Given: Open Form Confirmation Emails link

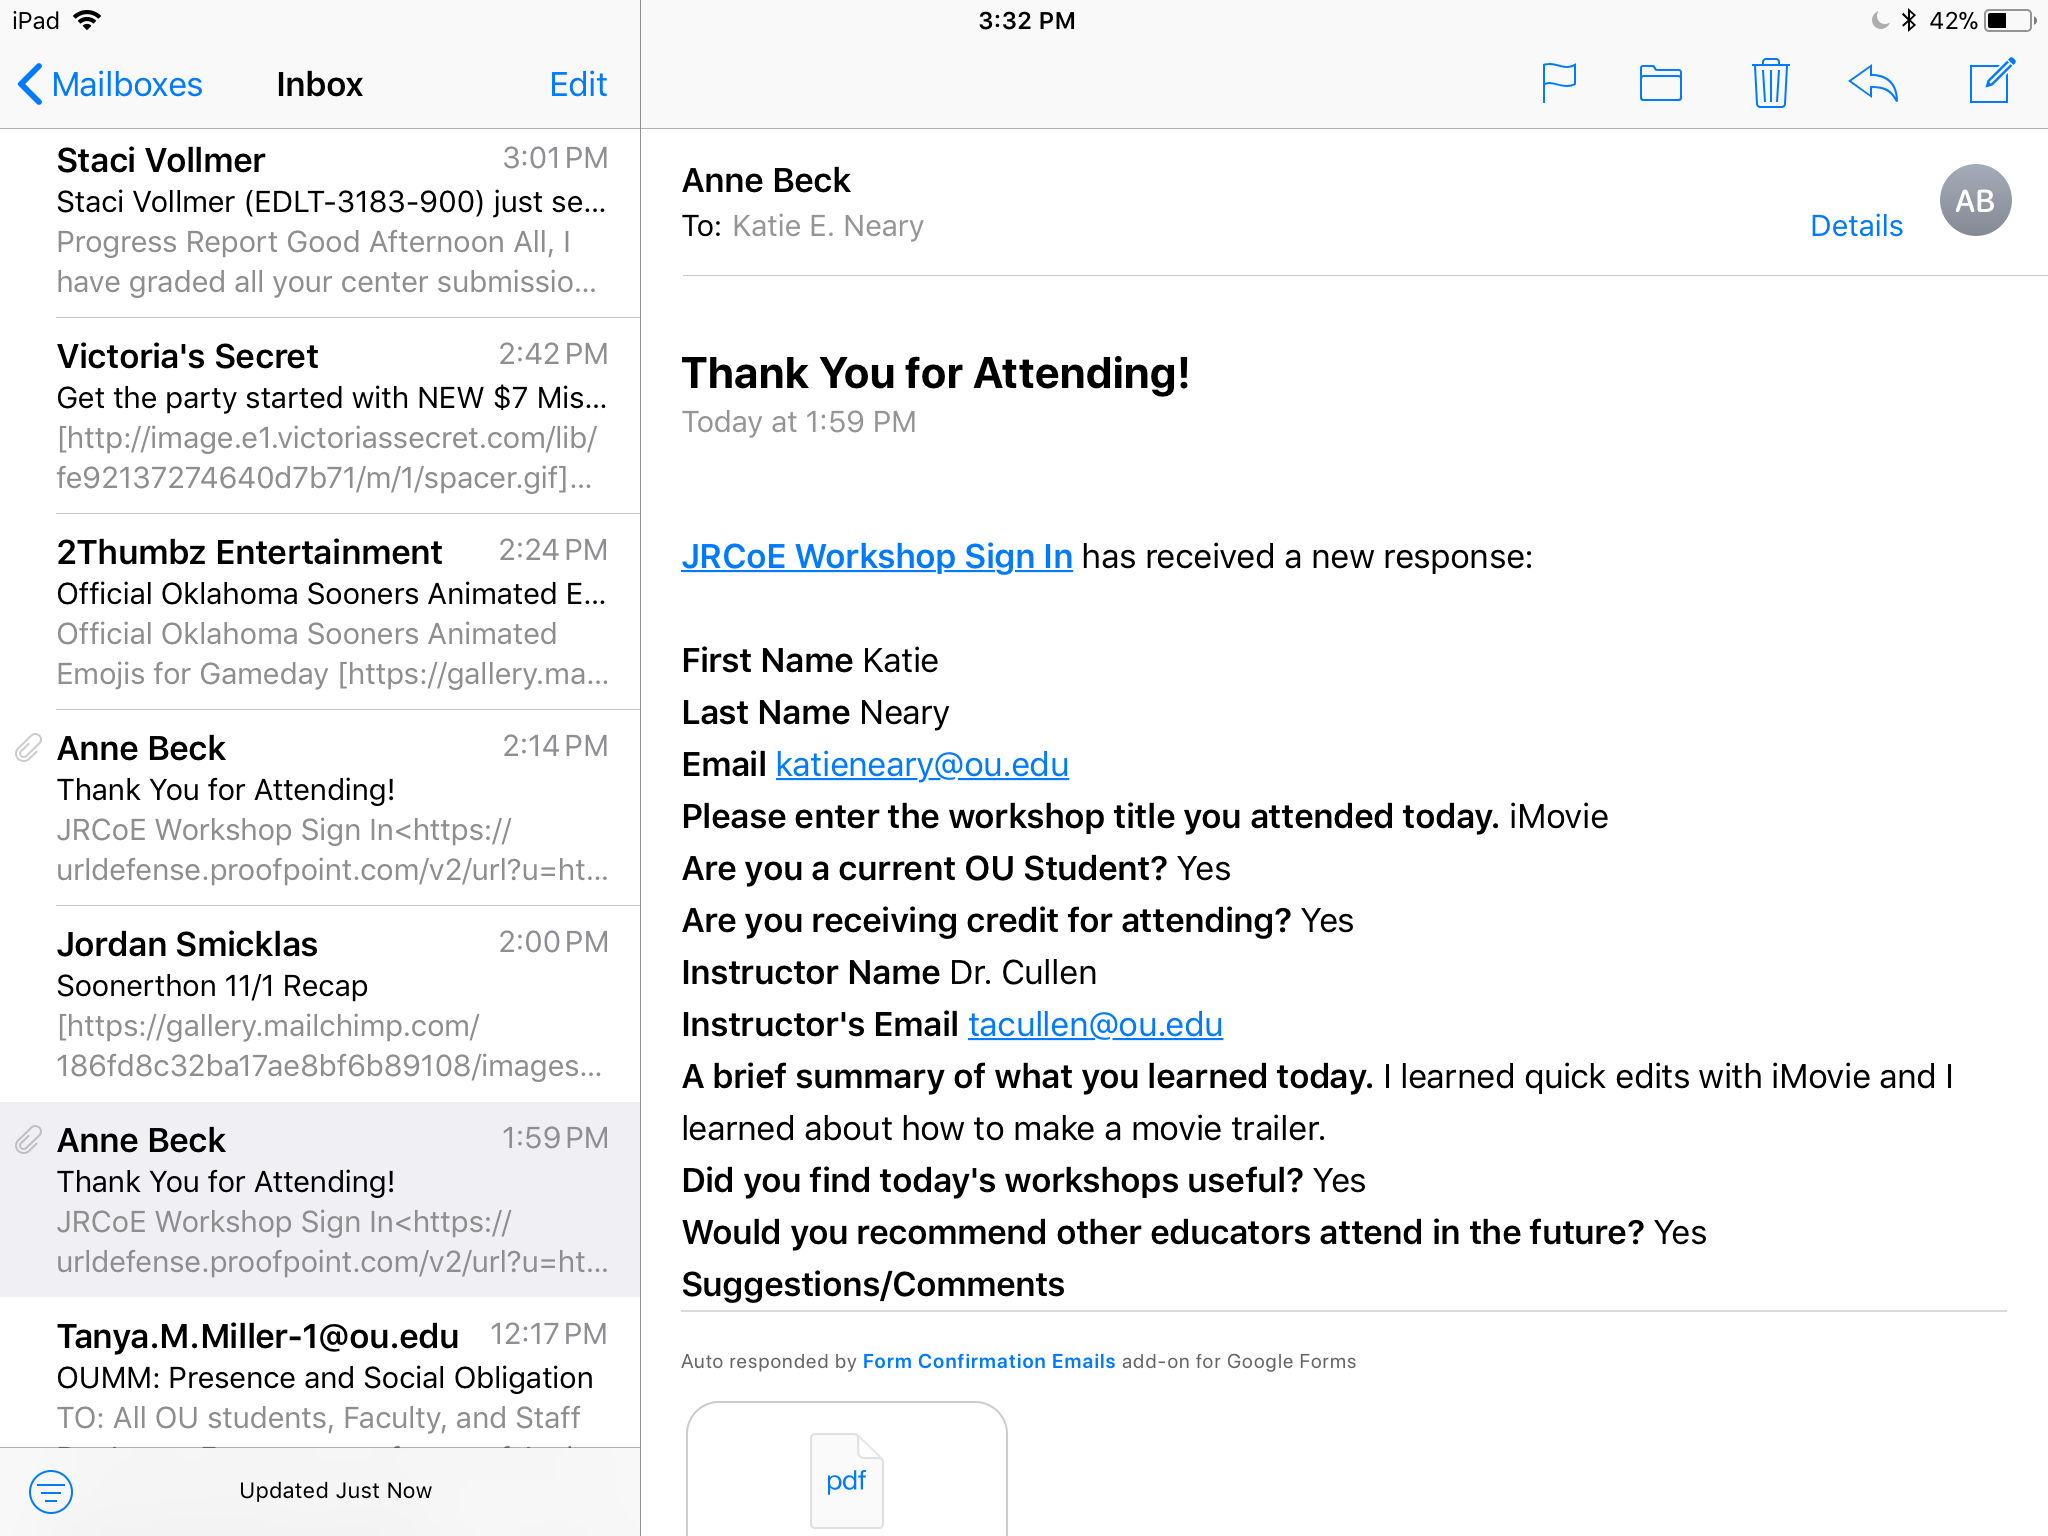Looking at the screenshot, I should [x=988, y=1361].
